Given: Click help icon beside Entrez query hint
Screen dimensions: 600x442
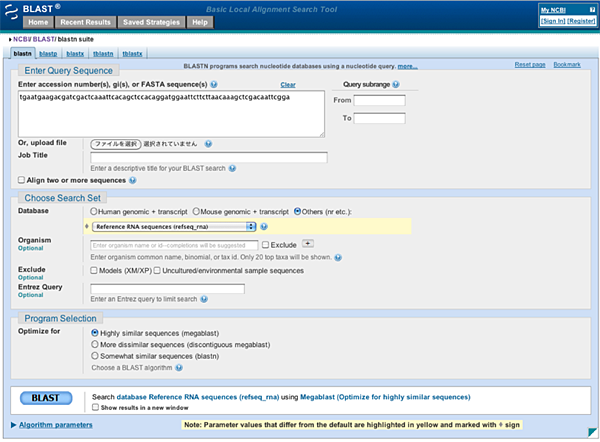Looking at the screenshot, I should coord(204,299).
